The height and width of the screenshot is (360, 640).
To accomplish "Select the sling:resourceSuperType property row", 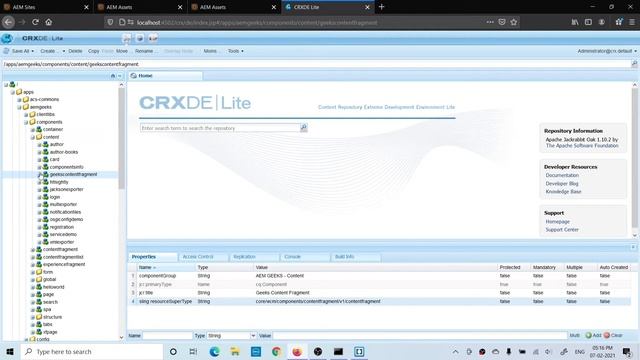I will point(380,302).
